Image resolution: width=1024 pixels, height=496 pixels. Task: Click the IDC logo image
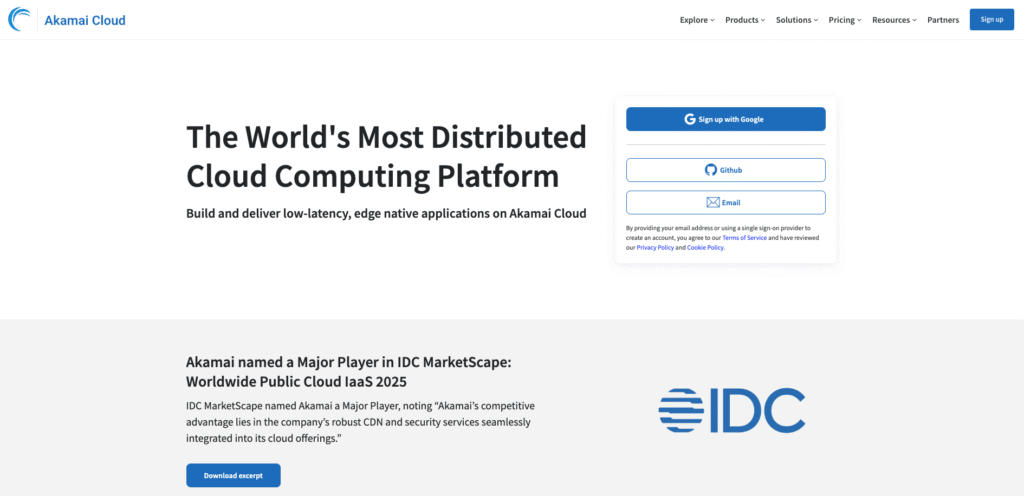click(731, 410)
